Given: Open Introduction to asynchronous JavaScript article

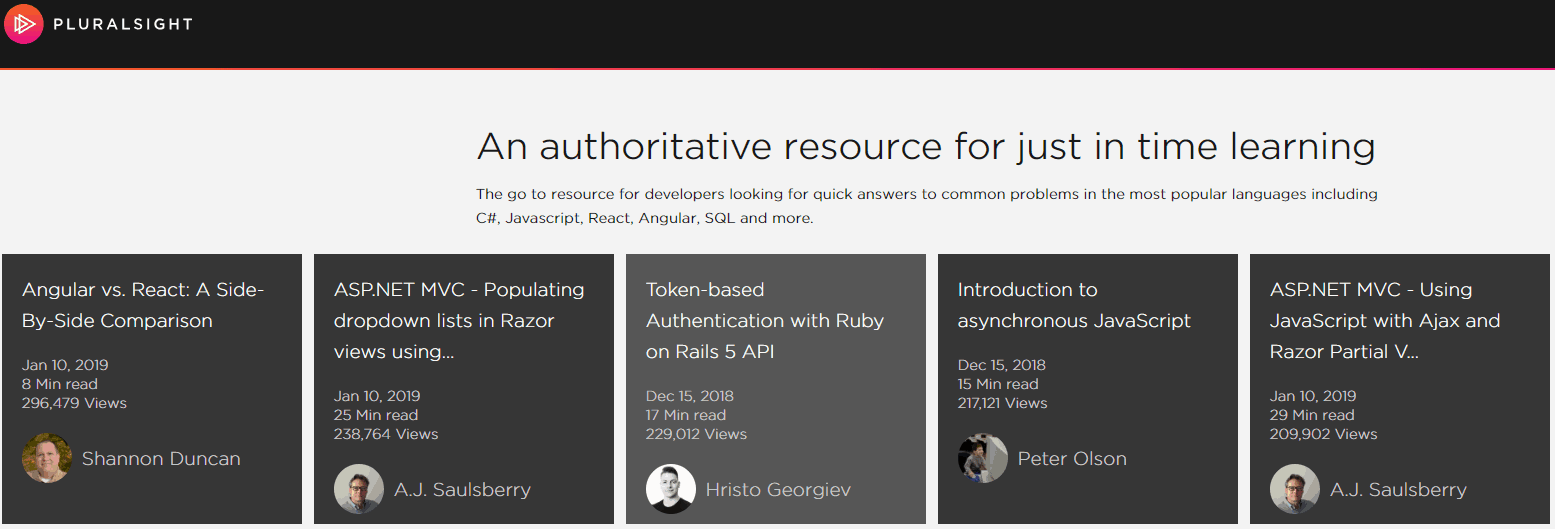Looking at the screenshot, I should pos(1074,305).
